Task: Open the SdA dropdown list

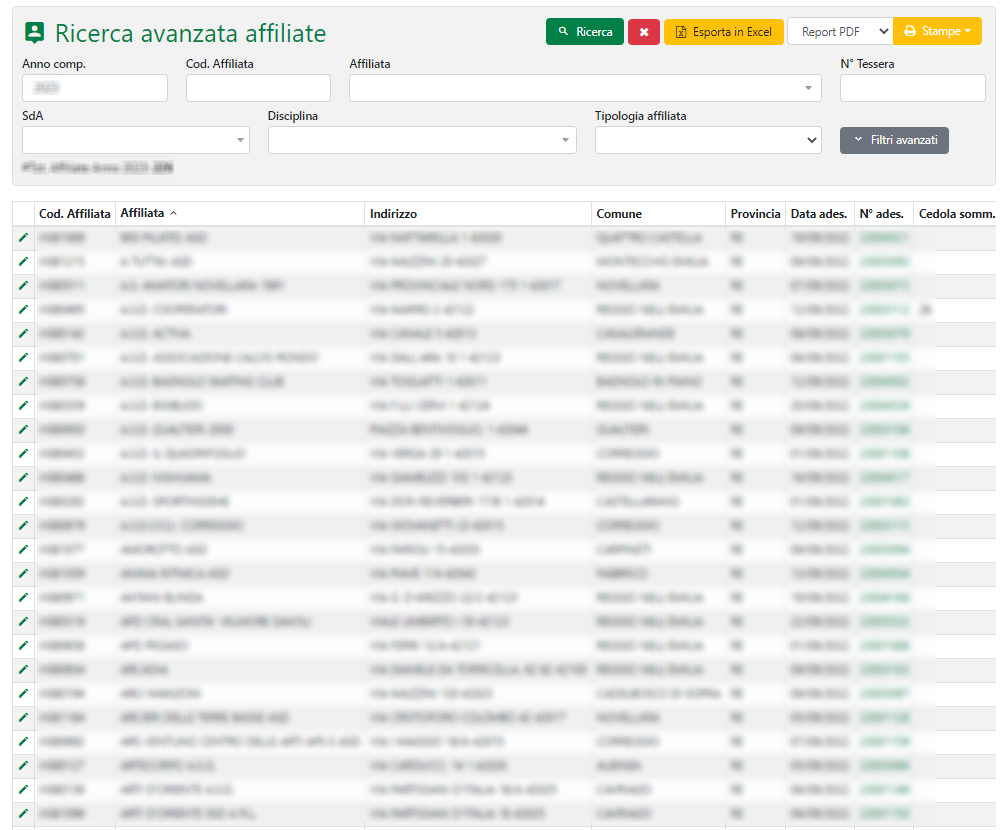Action: [x=136, y=141]
